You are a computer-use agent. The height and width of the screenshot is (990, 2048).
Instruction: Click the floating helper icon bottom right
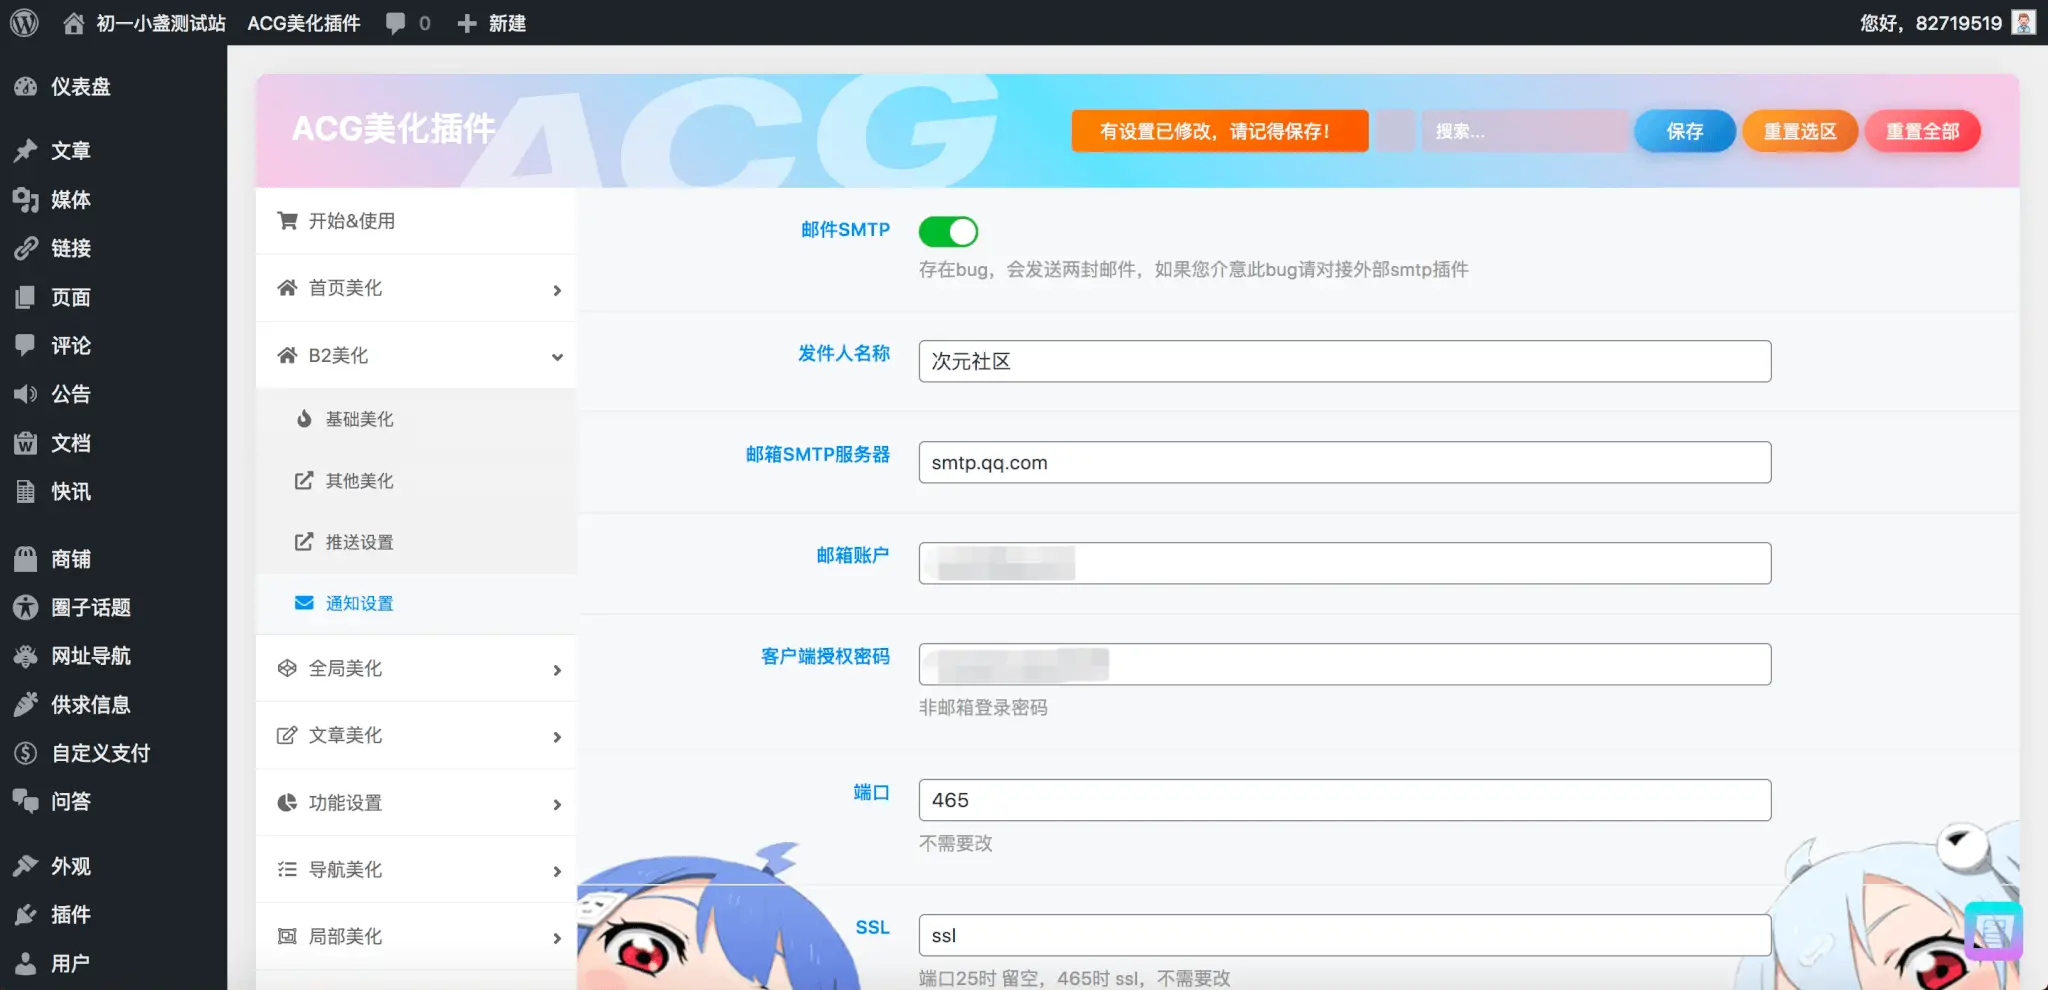pyautogui.click(x=1993, y=930)
